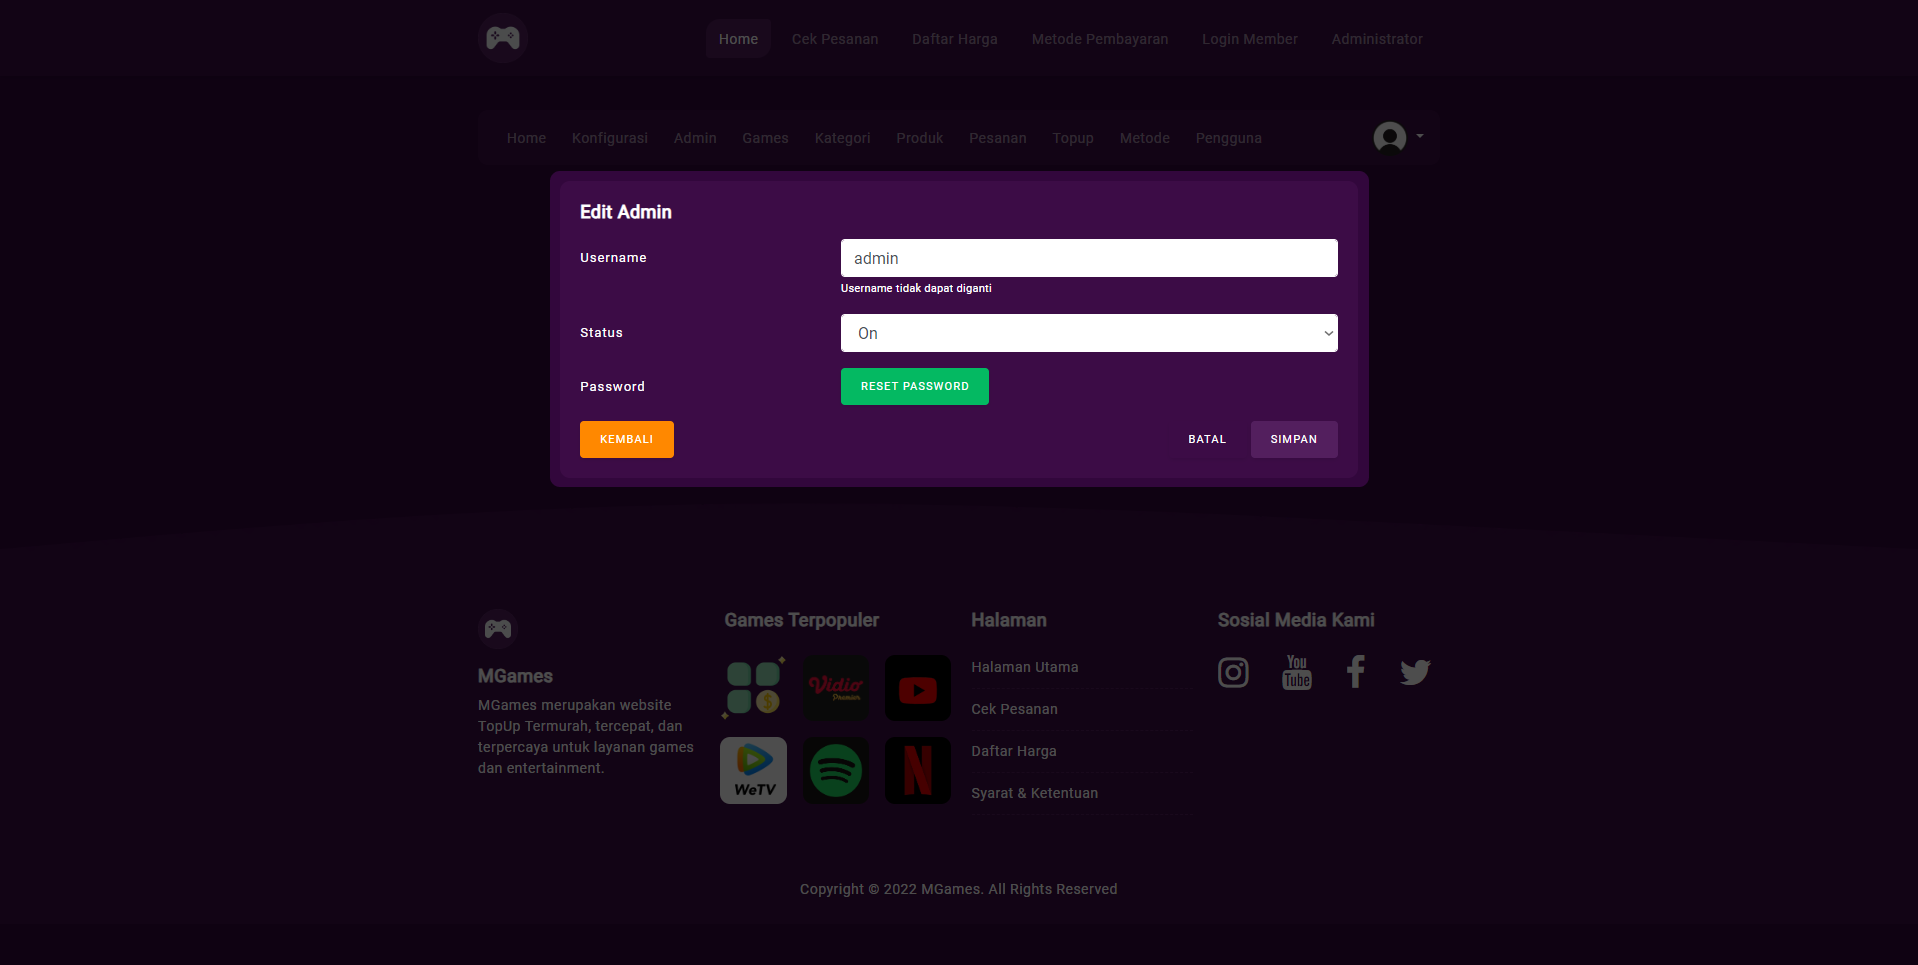Open Administrator in top navbar
This screenshot has height=965, width=1918.
(x=1377, y=39)
